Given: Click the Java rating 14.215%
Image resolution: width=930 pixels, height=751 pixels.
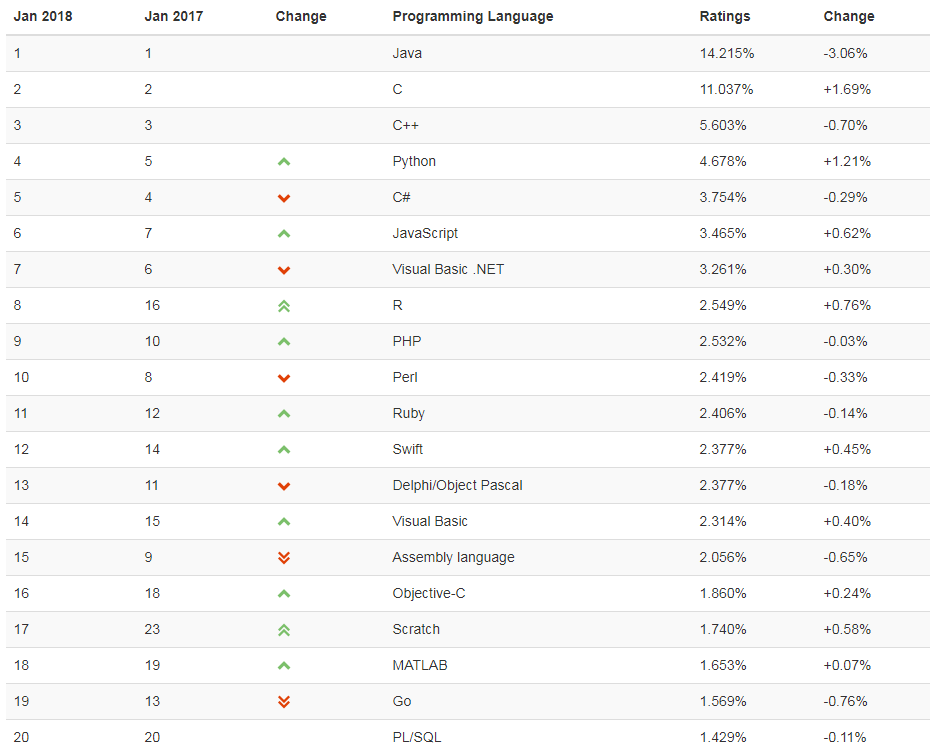Looking at the screenshot, I should [x=727, y=53].
